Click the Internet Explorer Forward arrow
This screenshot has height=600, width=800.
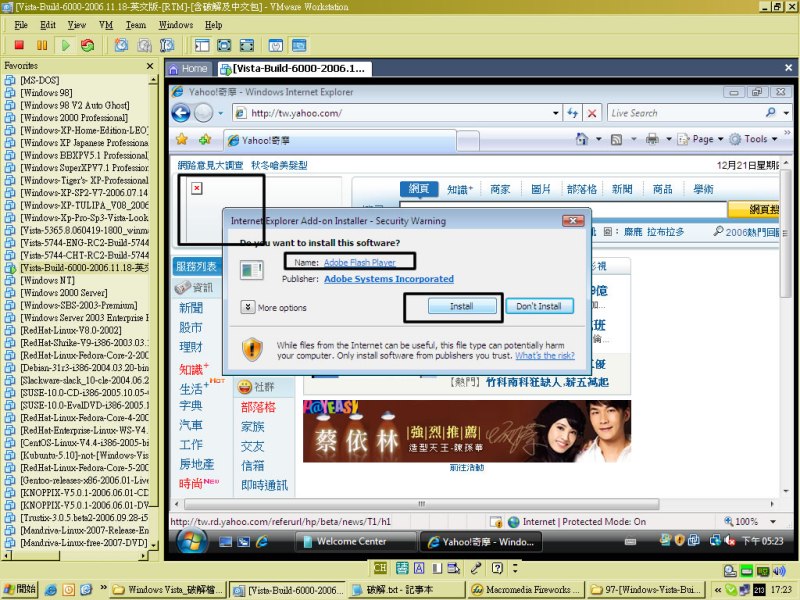[203, 113]
